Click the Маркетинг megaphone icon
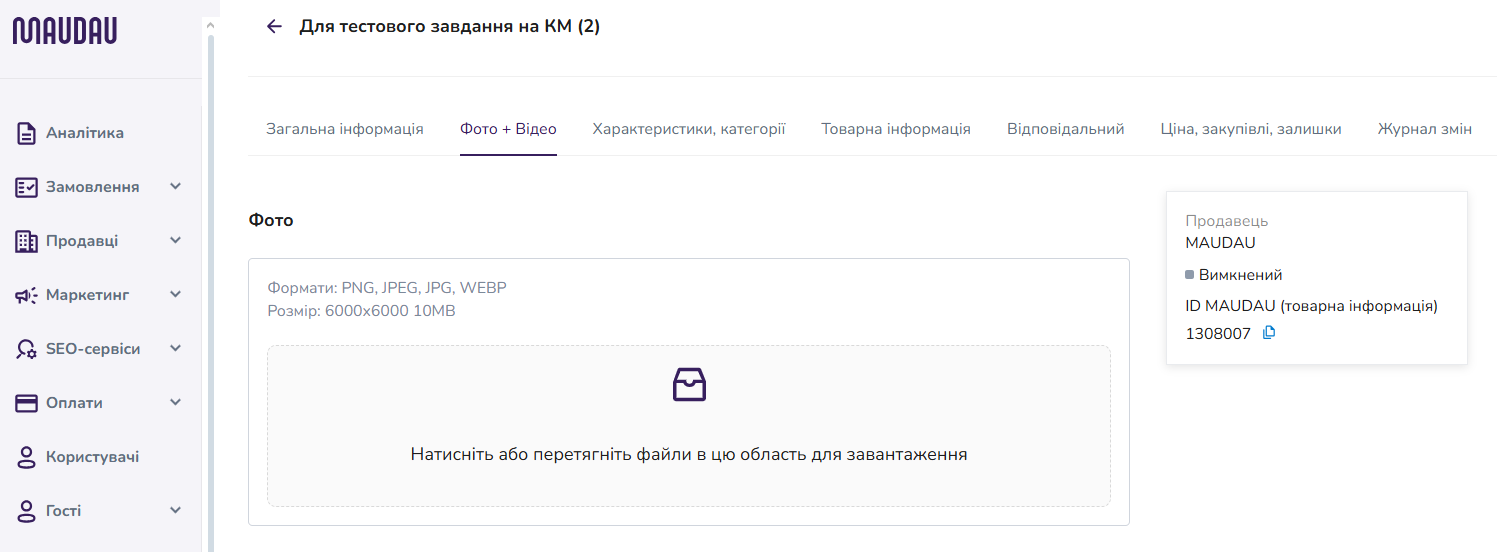 pos(27,295)
